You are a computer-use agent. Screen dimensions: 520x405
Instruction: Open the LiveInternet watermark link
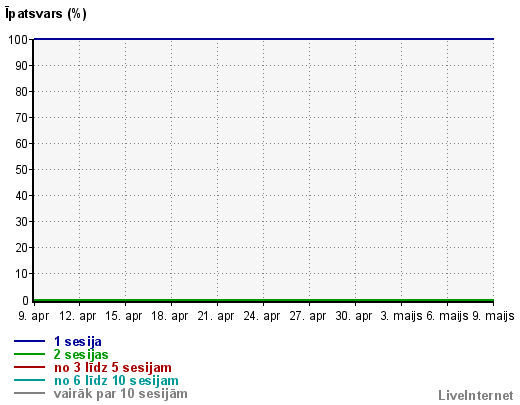point(476,395)
